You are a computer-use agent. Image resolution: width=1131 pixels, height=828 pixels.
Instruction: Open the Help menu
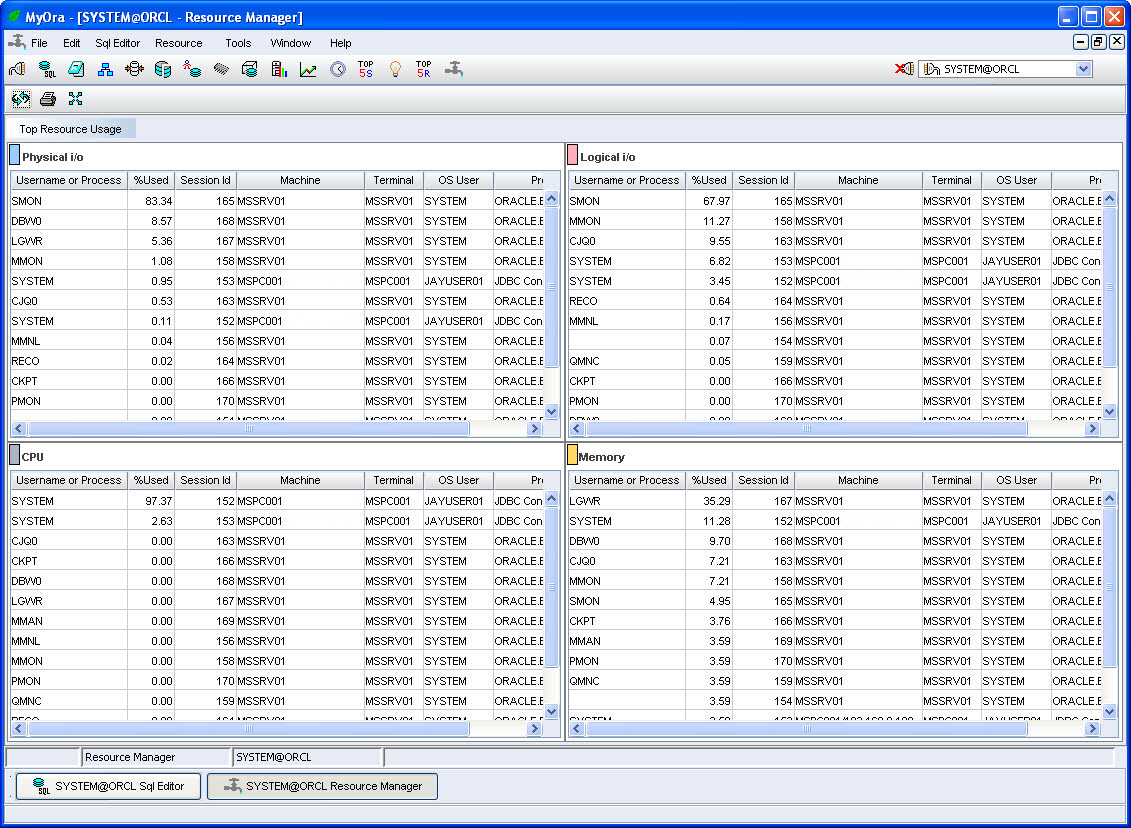[x=340, y=43]
